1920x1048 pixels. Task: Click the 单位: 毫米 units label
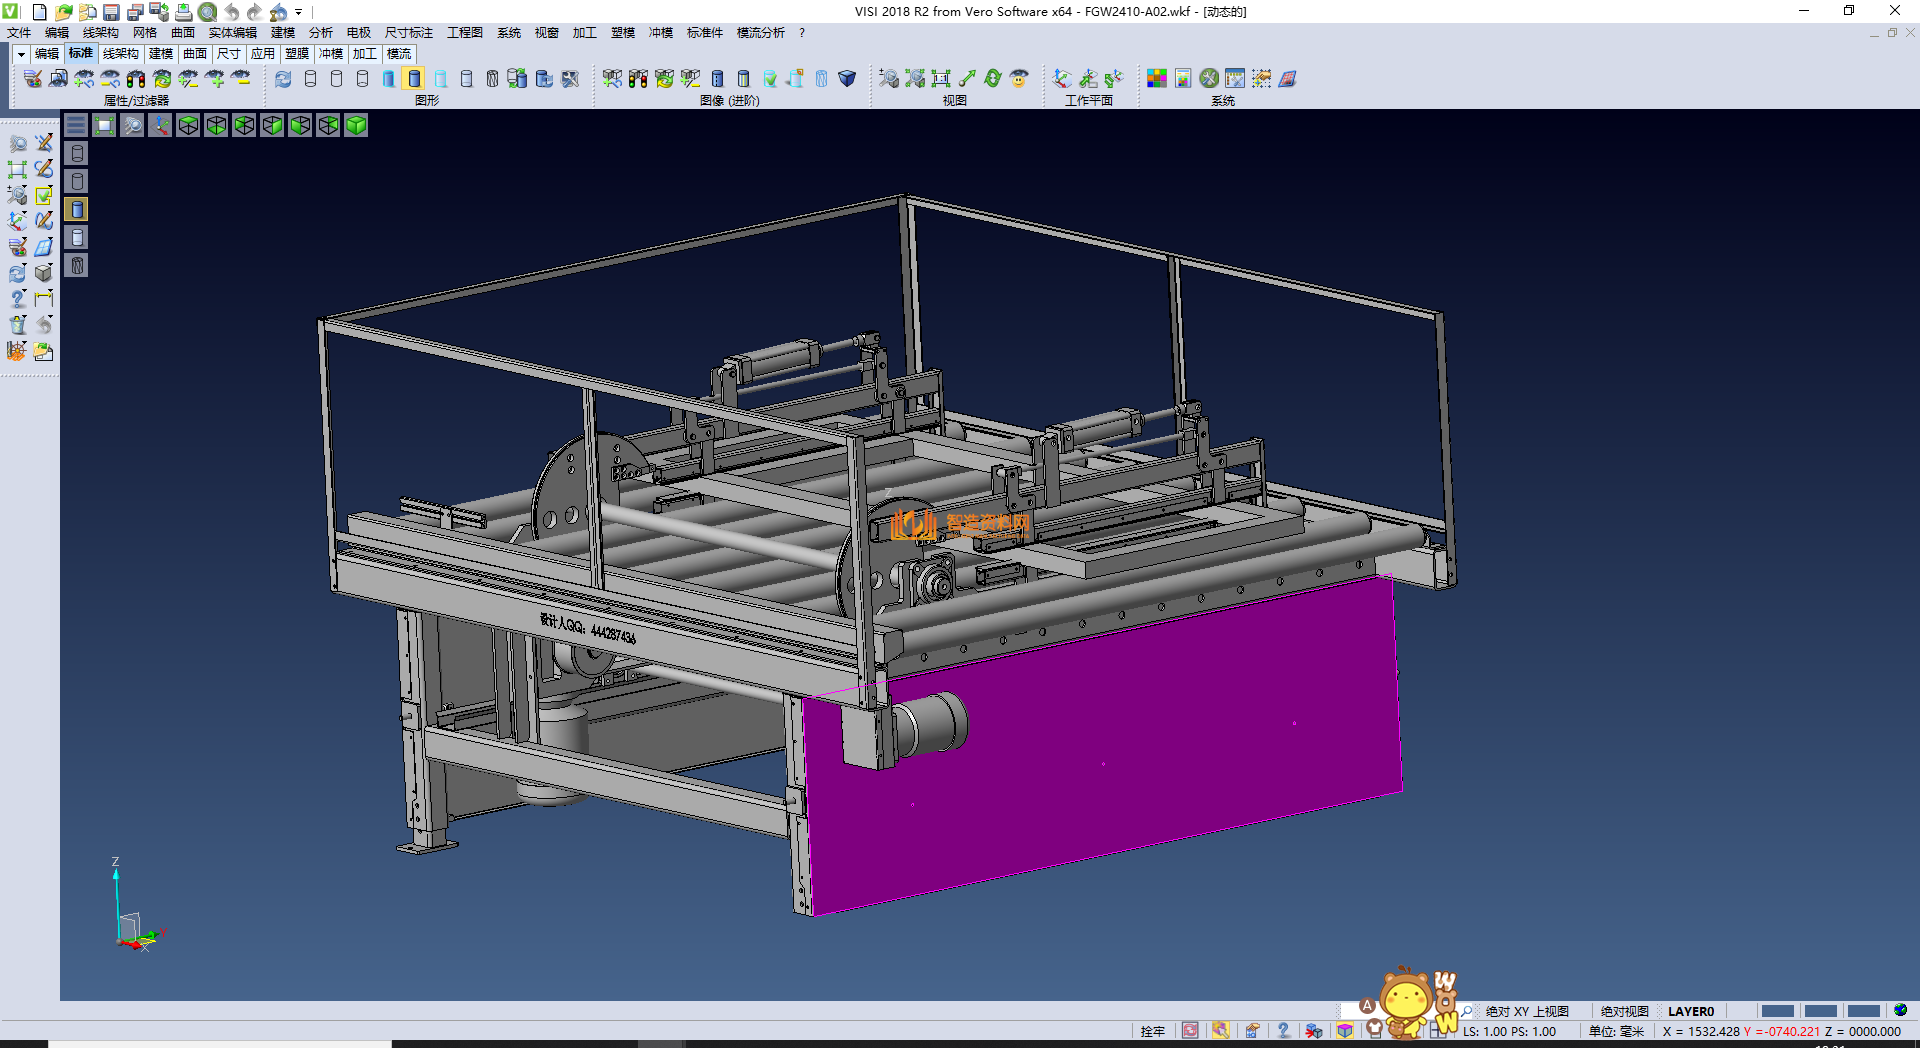1616,1031
